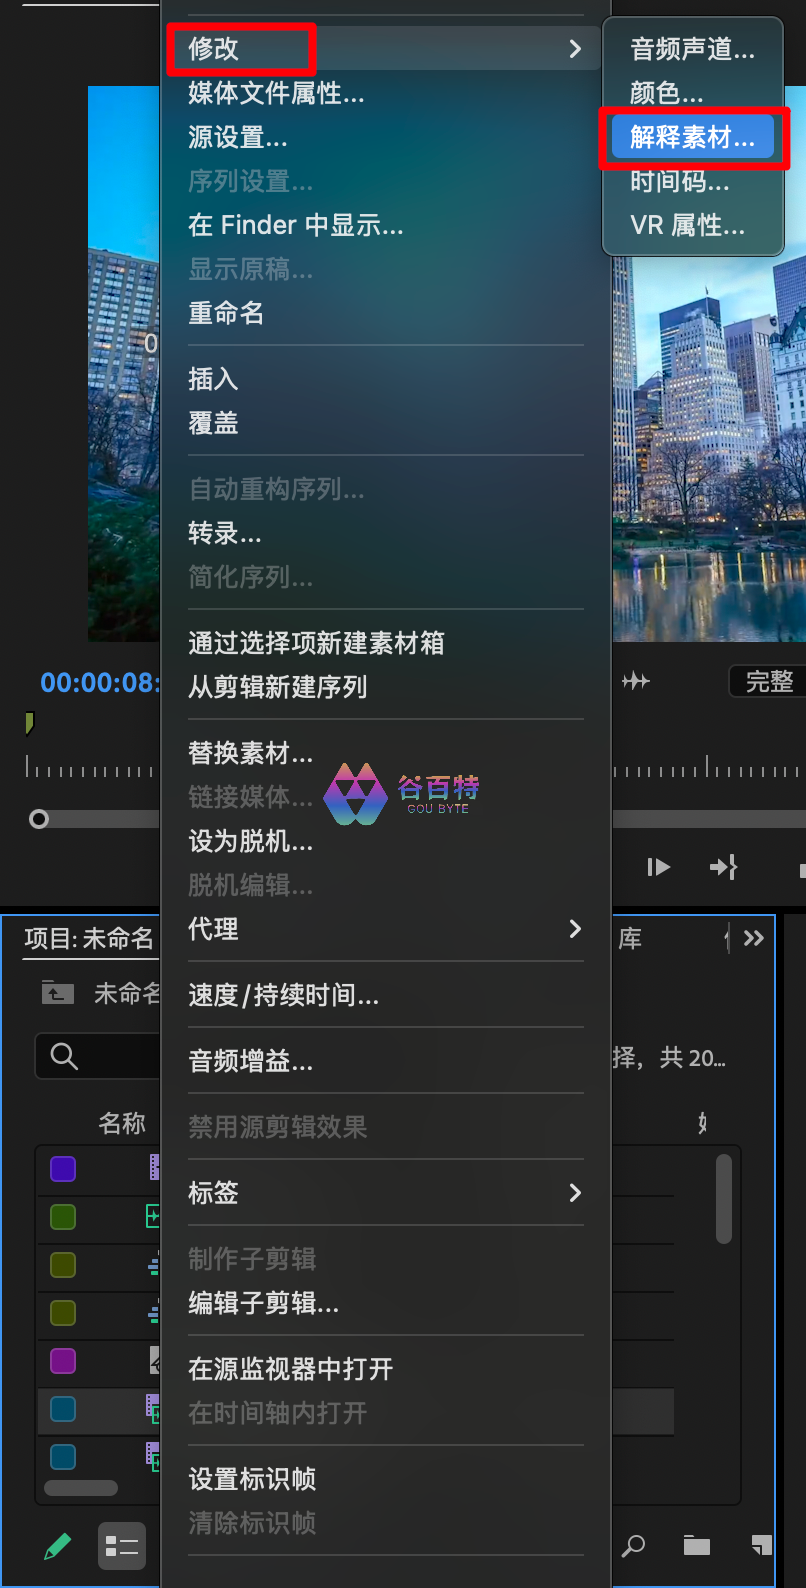Click the zoom scroll bar handle circle

(39, 819)
